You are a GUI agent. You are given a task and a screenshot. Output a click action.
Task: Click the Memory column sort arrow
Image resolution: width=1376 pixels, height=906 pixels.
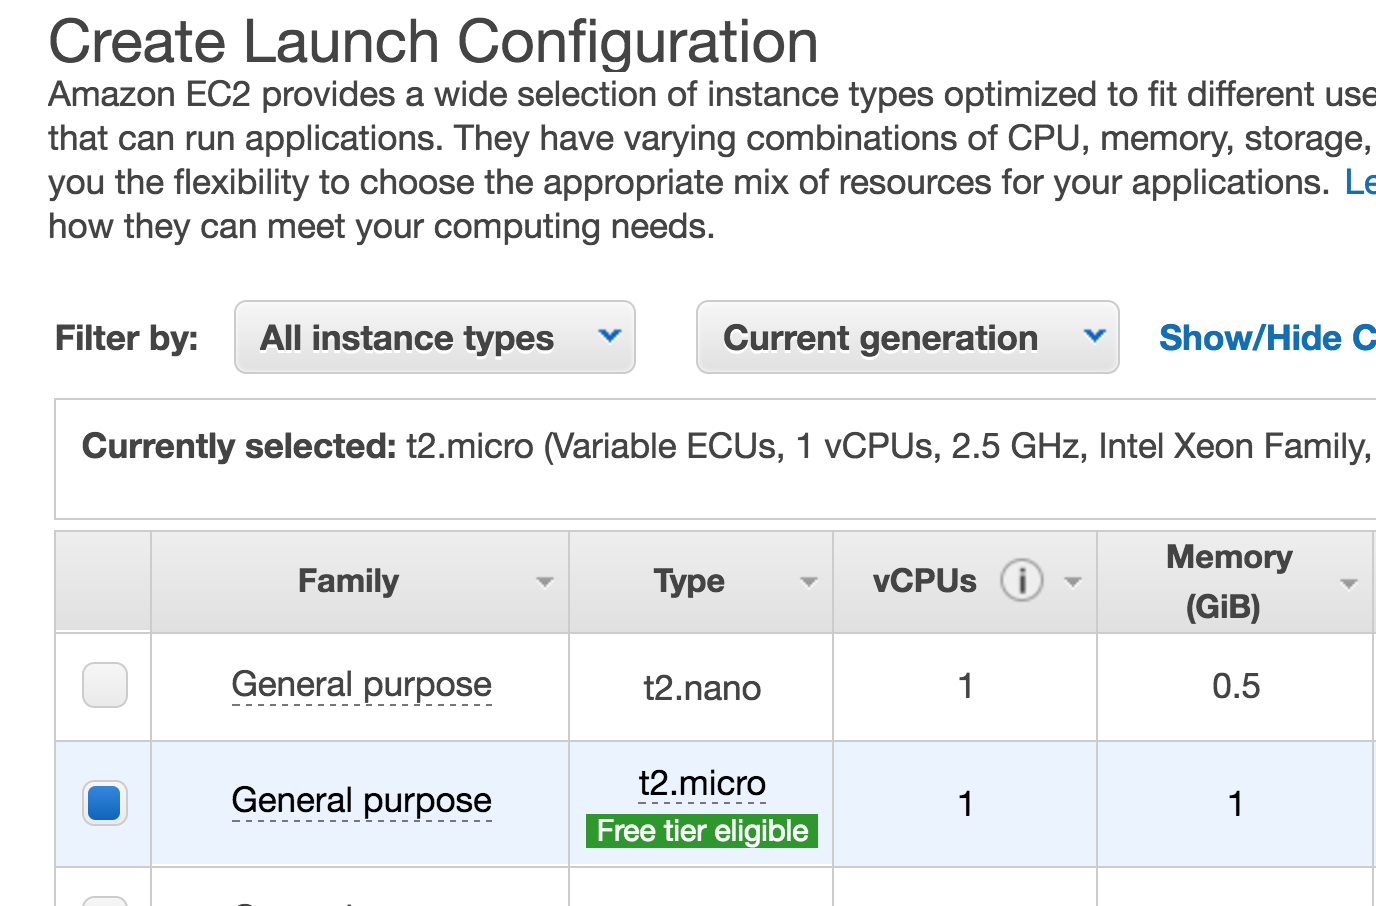click(x=1348, y=584)
